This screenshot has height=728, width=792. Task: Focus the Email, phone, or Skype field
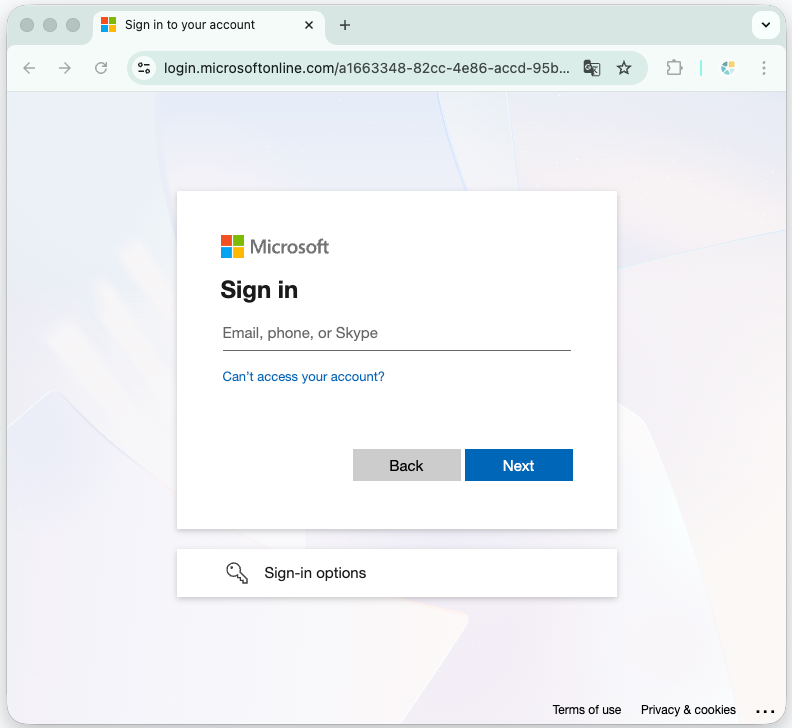click(396, 333)
